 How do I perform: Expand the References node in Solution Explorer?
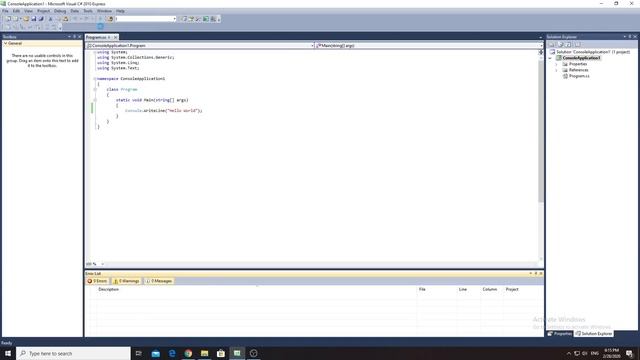556,70
